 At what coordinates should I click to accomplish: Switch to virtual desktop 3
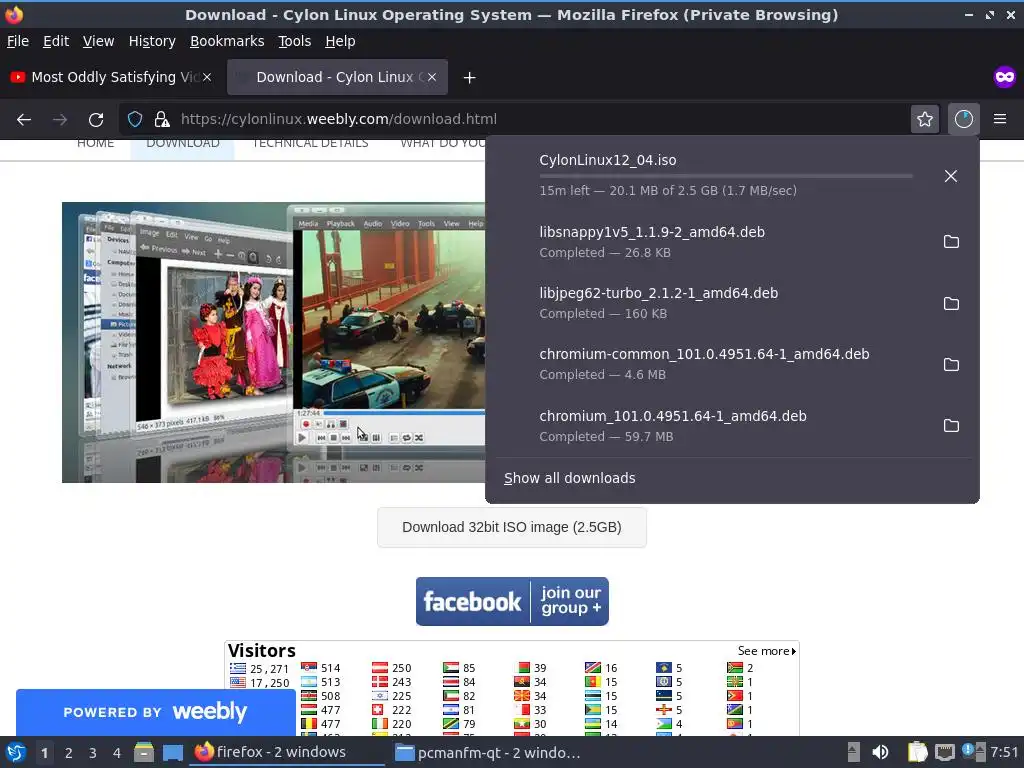[93, 752]
